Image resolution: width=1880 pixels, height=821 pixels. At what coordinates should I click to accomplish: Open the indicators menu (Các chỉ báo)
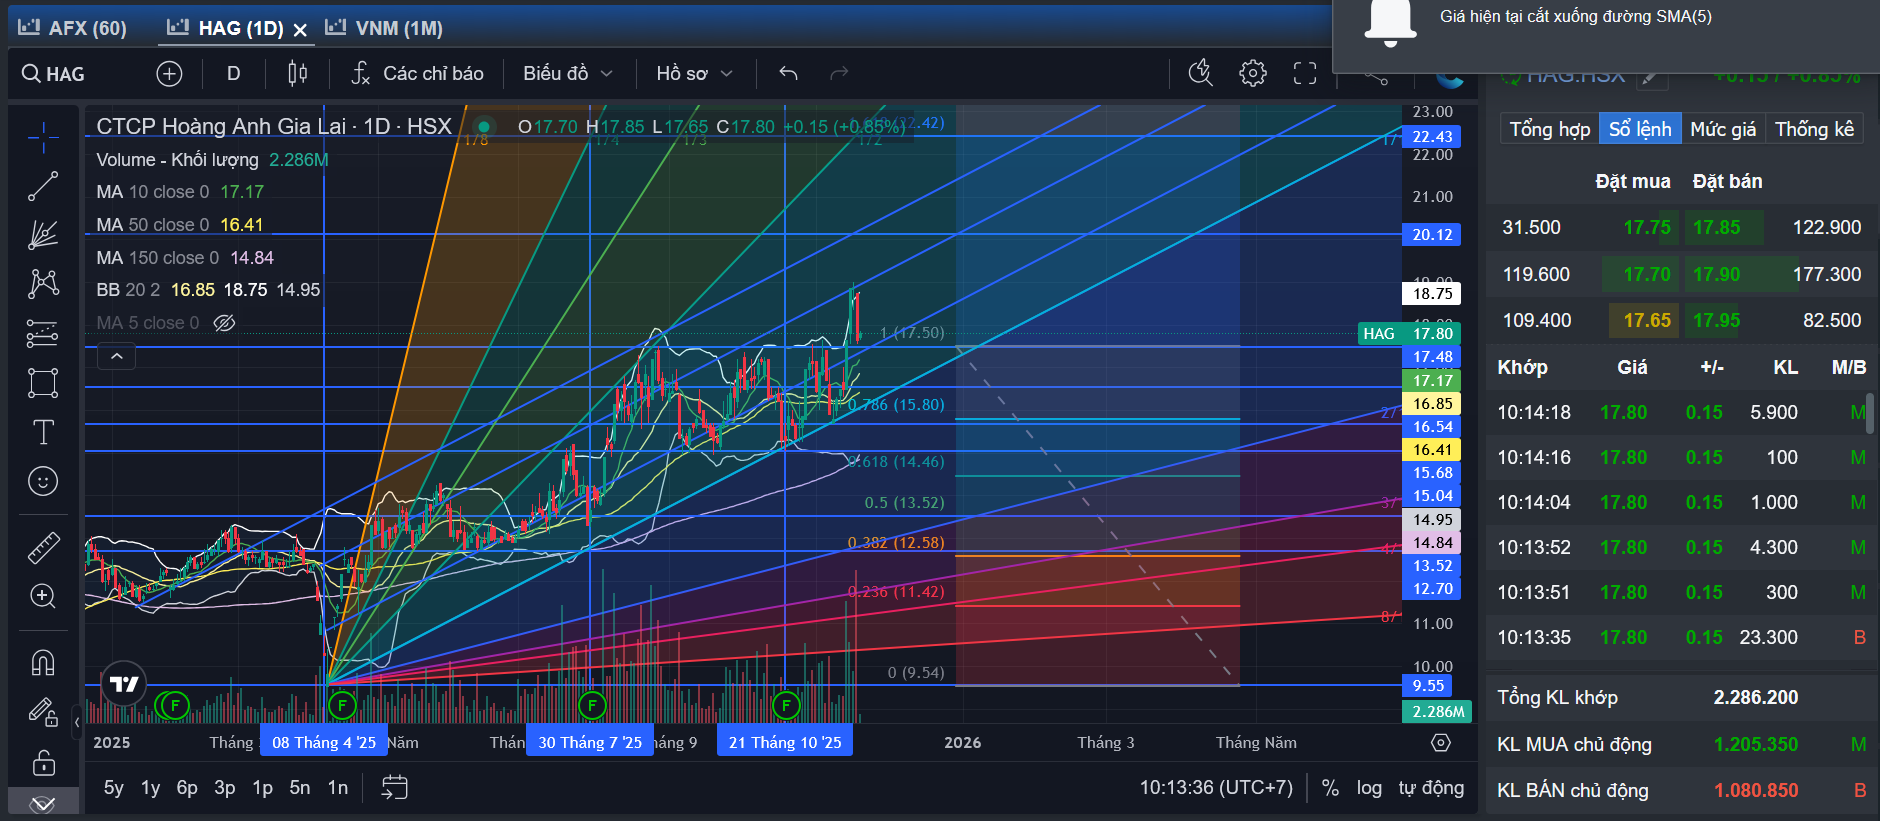[417, 73]
